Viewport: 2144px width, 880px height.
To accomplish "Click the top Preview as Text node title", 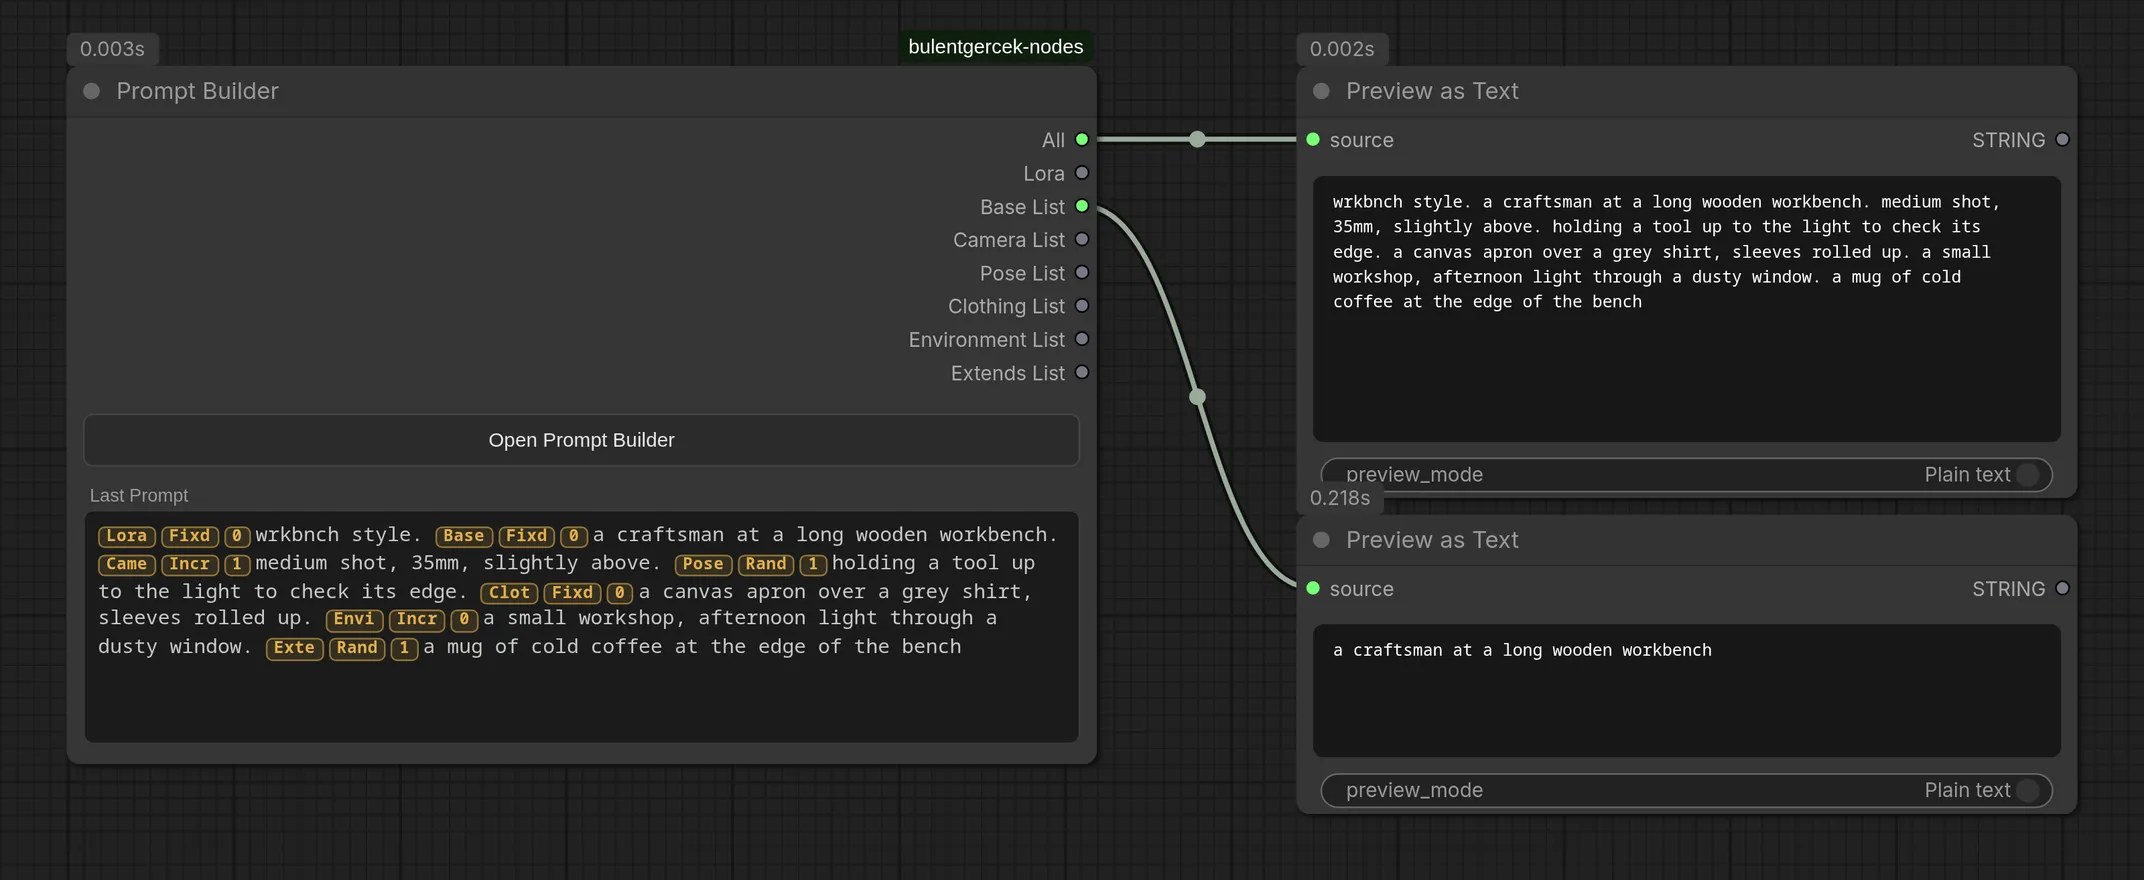I will pyautogui.click(x=1432, y=91).
